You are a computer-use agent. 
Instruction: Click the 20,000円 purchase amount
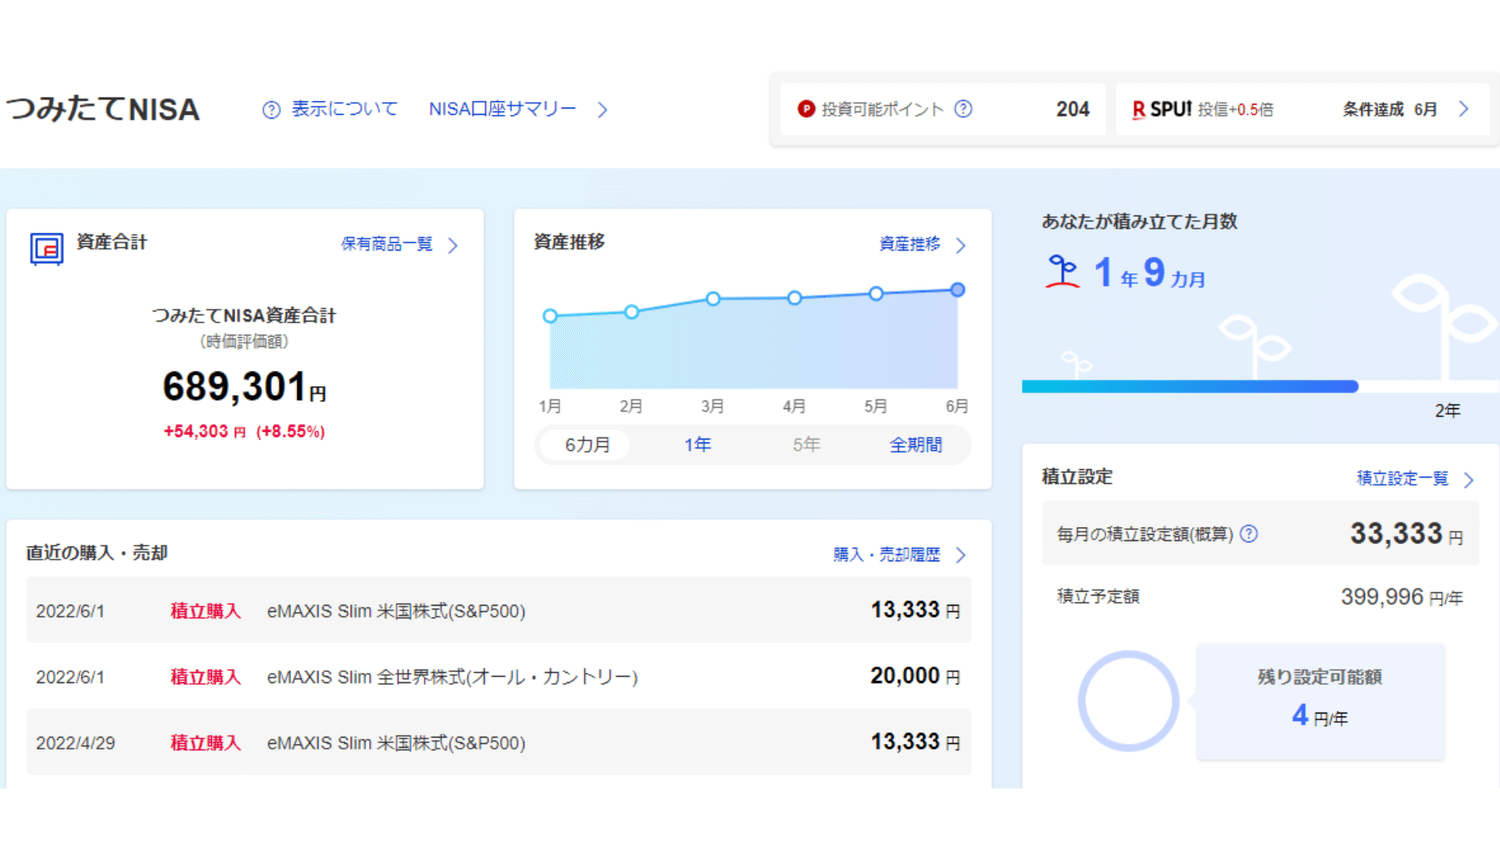[915, 676]
